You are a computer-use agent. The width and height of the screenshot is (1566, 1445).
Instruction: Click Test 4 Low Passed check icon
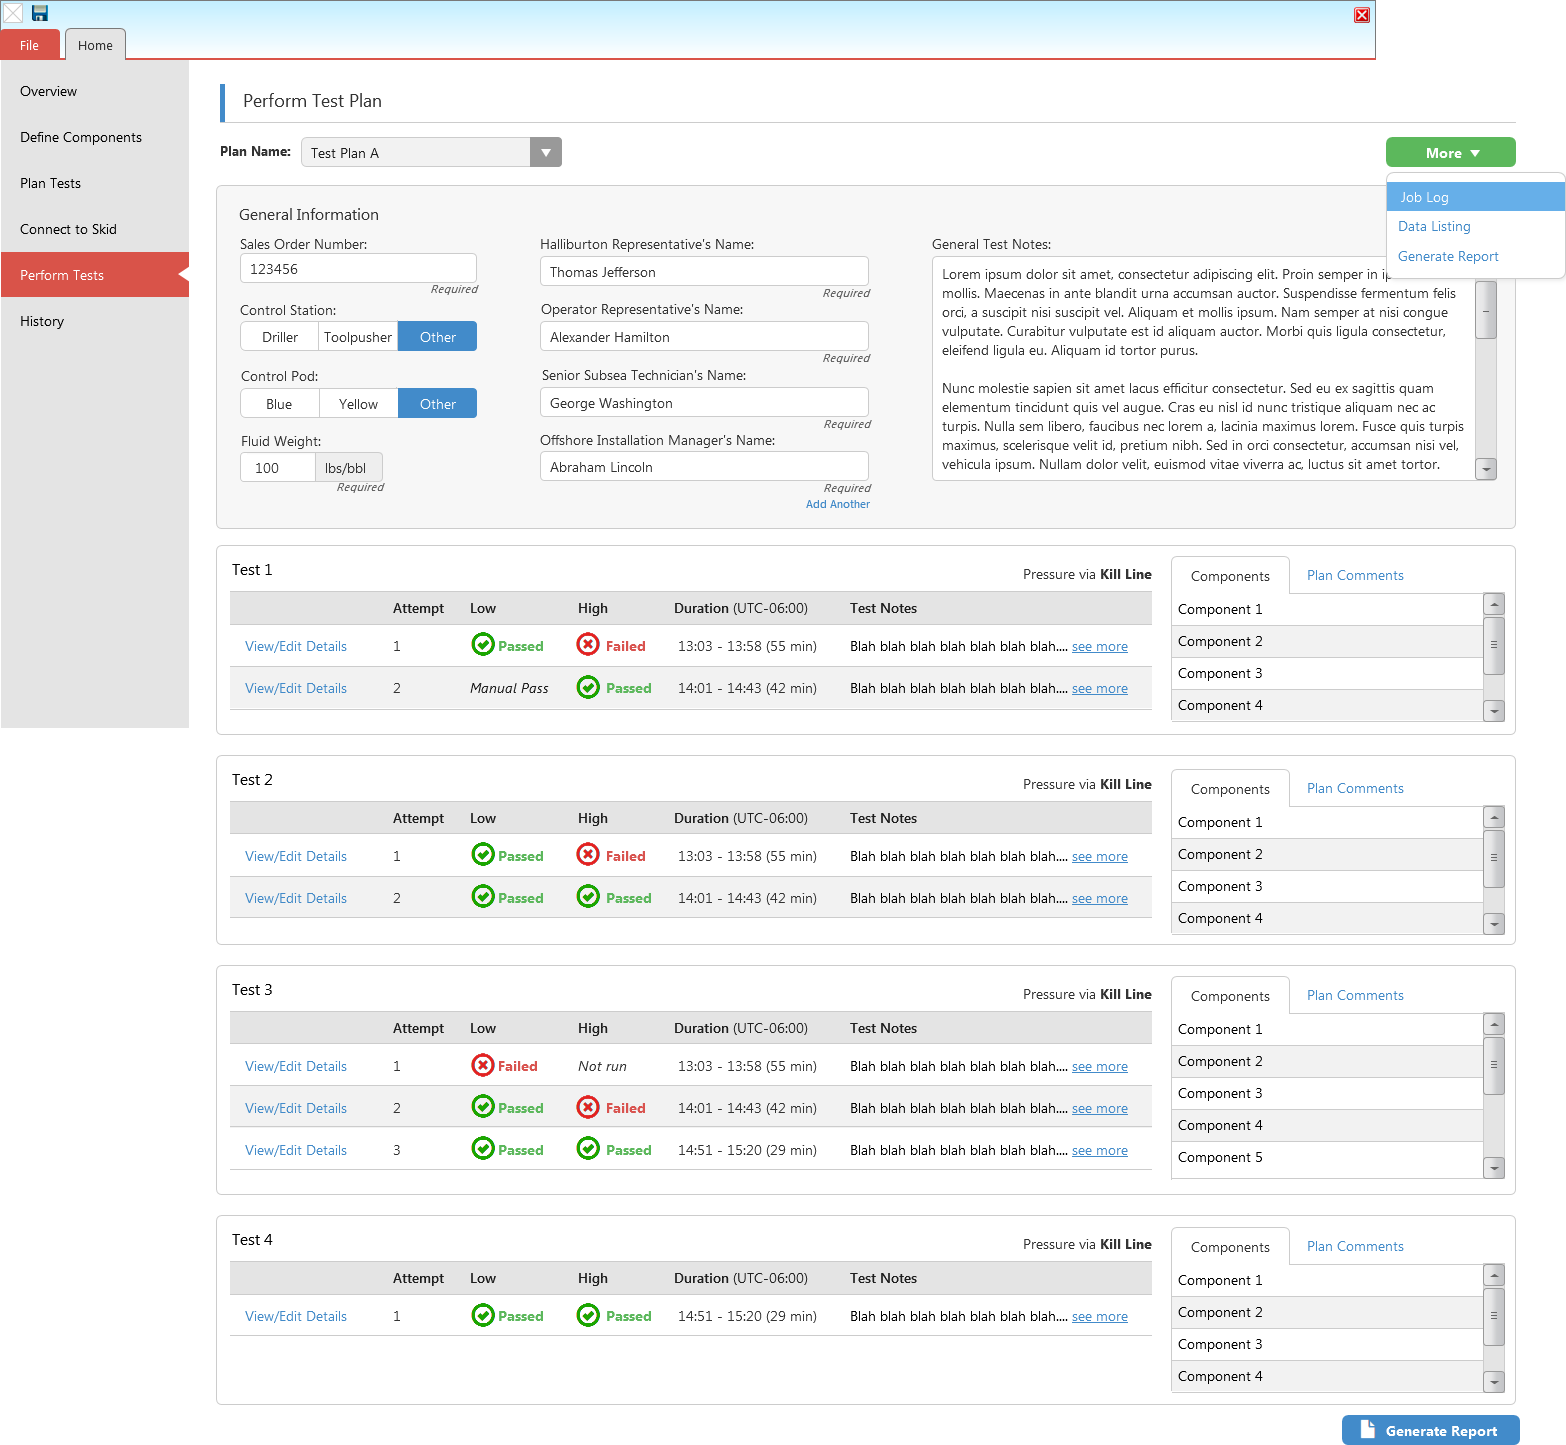tap(482, 1315)
